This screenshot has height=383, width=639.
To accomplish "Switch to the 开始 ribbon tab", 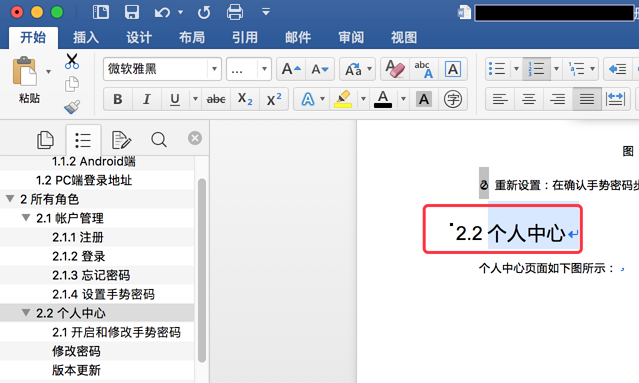I will 33,37.
